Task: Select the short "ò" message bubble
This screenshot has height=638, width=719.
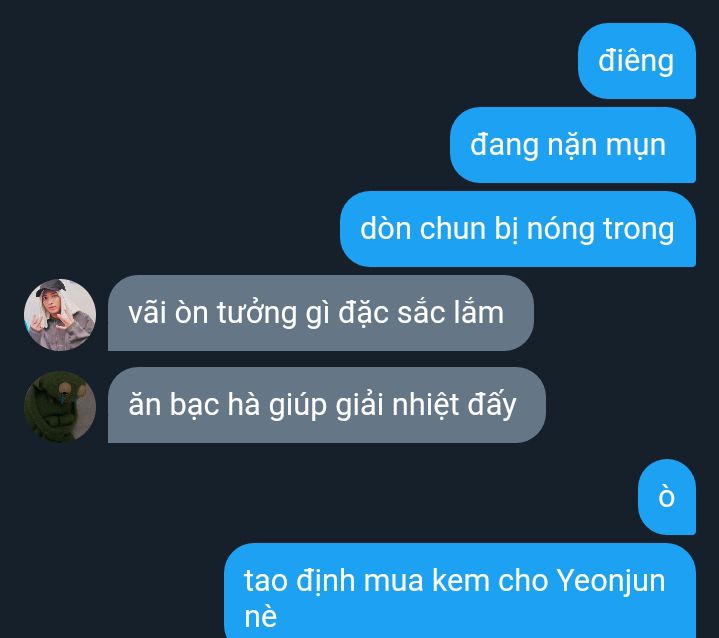Action: click(667, 497)
